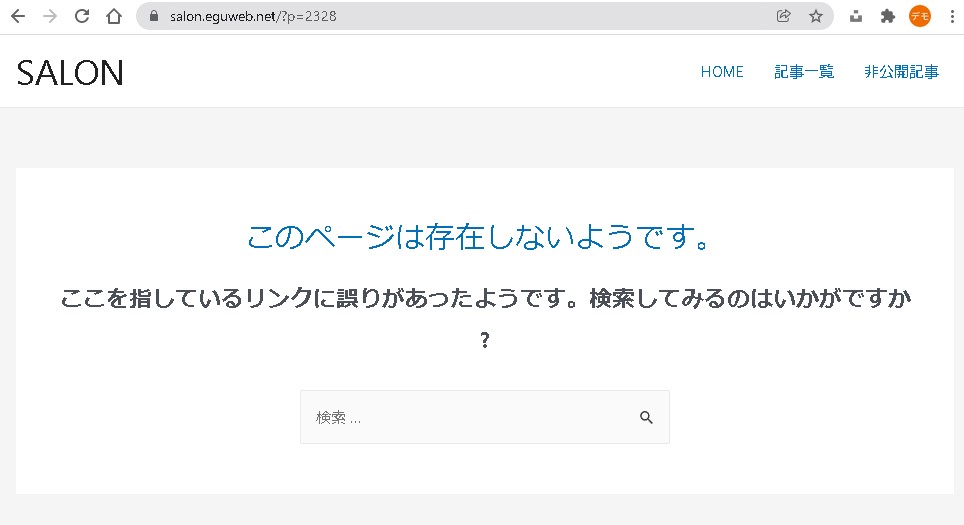Image resolution: width=964 pixels, height=525 pixels.
Task: Go to the browser home page
Action: click(114, 16)
